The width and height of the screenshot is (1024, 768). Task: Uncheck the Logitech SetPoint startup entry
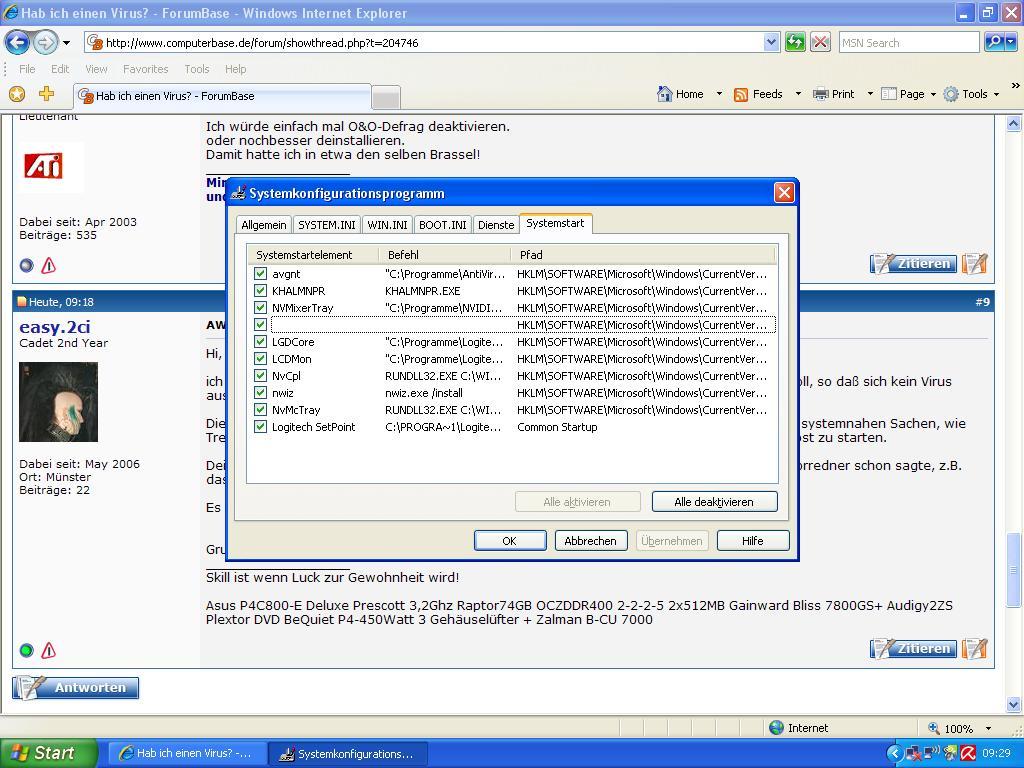click(x=261, y=426)
